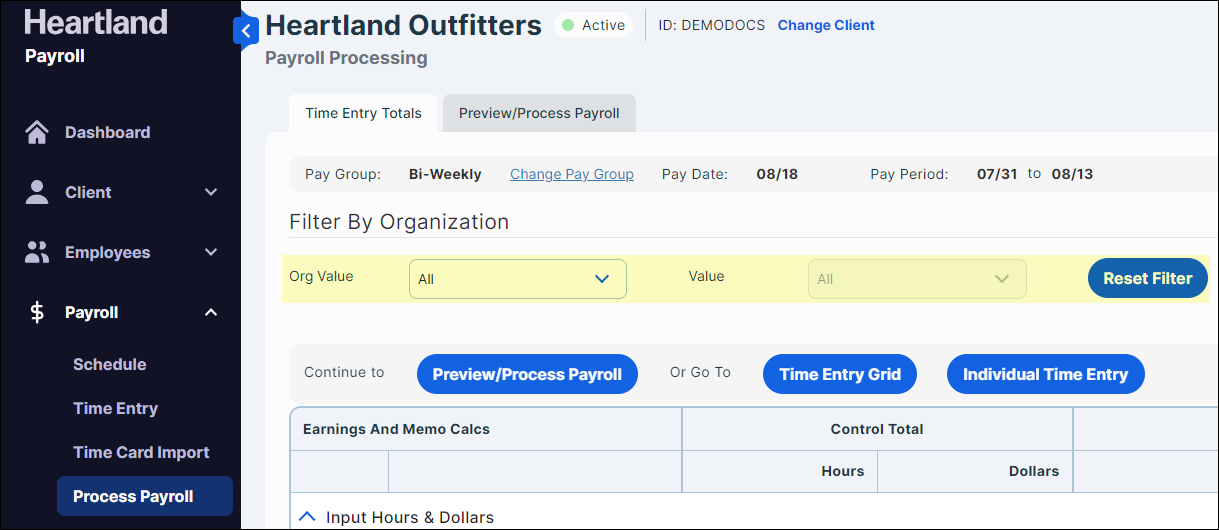Image resolution: width=1219 pixels, height=530 pixels.
Task: Go to Time Entry Grid
Action: pos(840,374)
